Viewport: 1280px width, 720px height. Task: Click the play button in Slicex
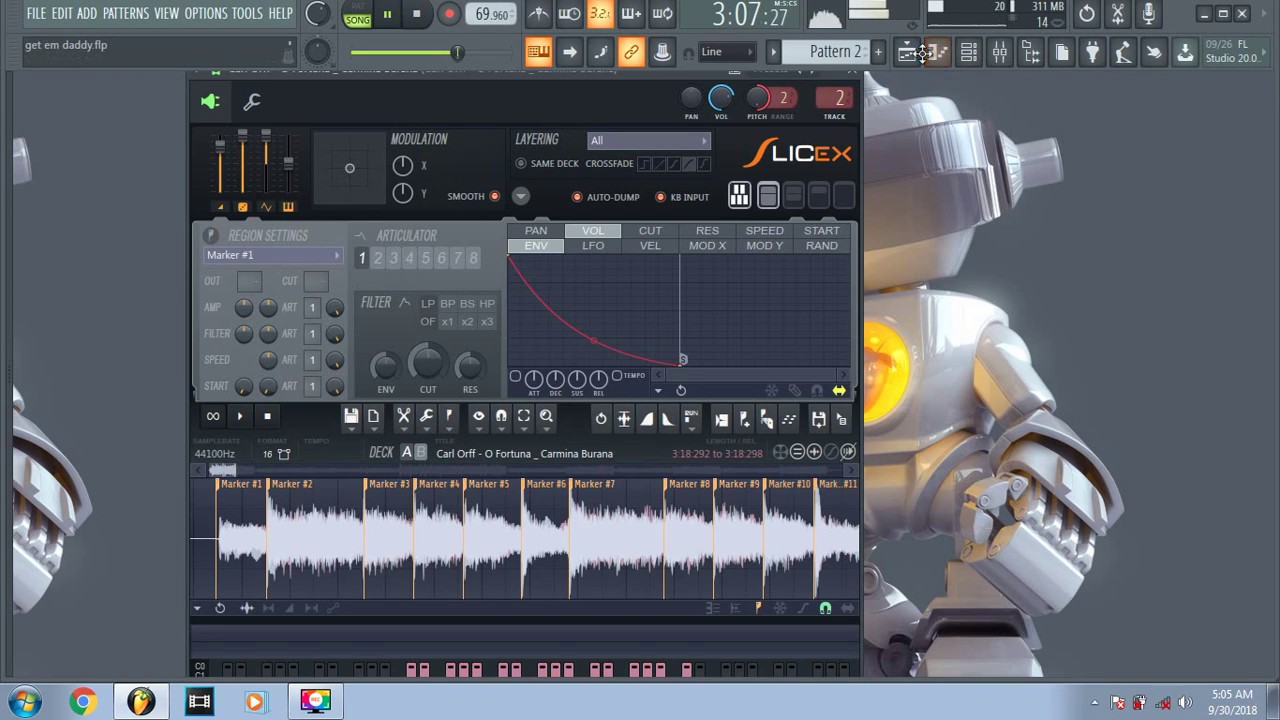tap(240, 416)
